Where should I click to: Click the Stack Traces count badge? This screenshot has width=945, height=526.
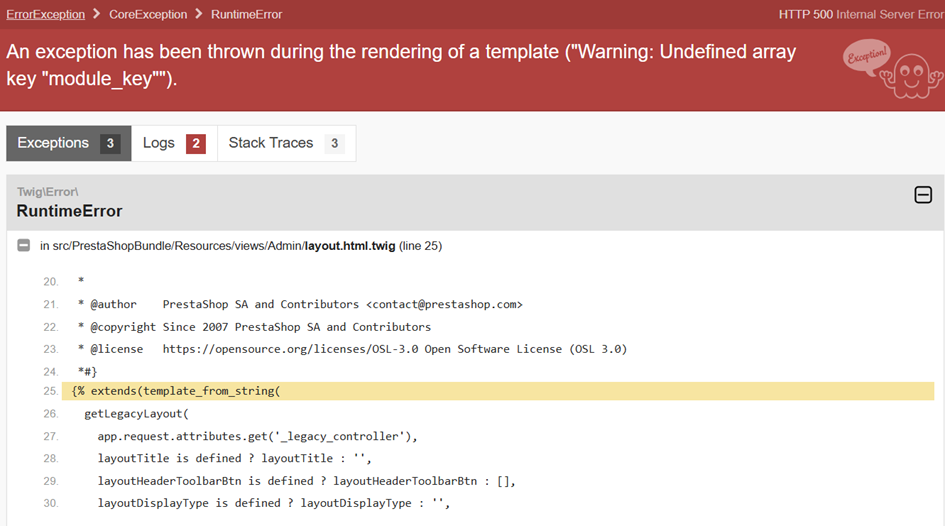335,144
